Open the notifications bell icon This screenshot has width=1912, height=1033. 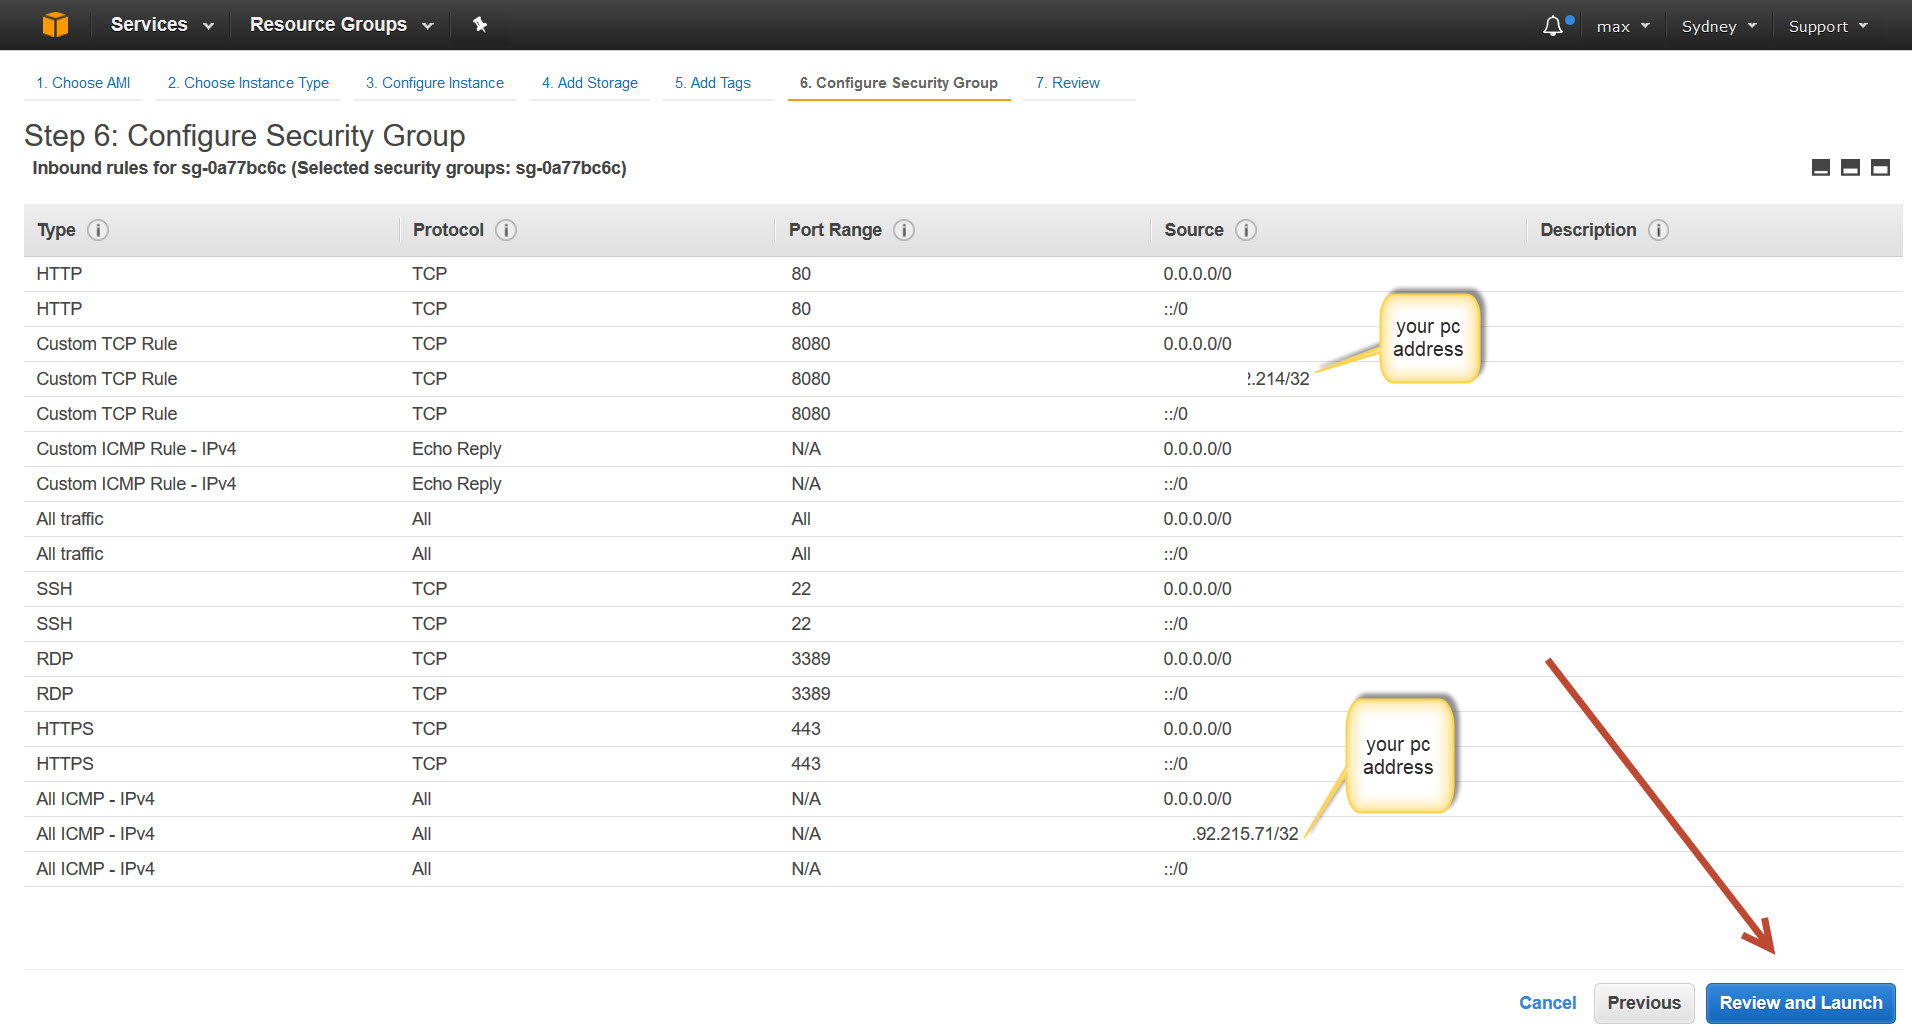[x=1553, y=26]
